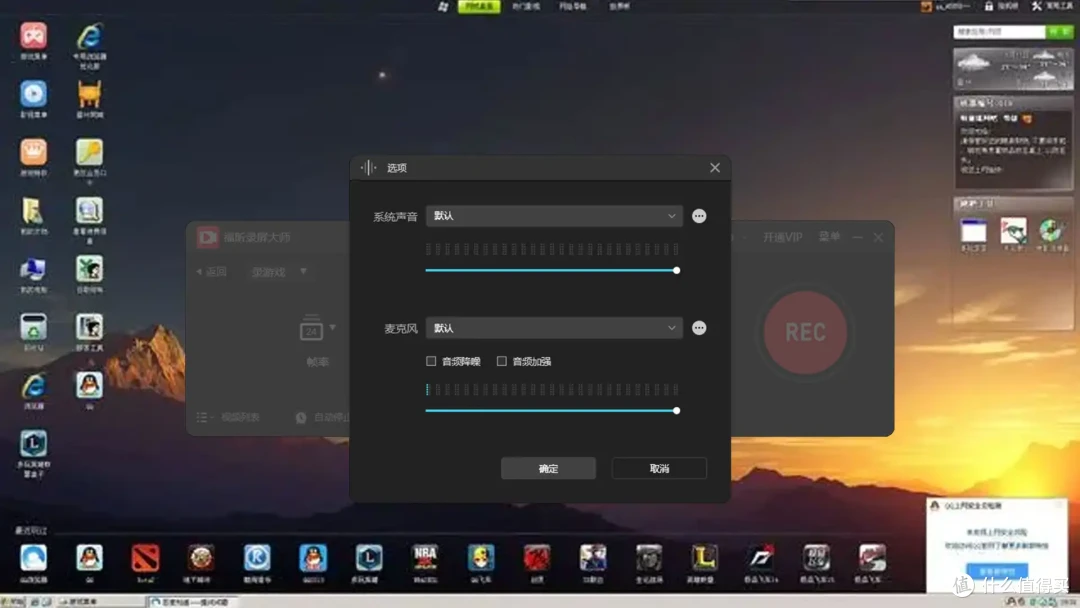Open the 菜单 menu in recorder window
The image size is (1080, 608).
829,238
